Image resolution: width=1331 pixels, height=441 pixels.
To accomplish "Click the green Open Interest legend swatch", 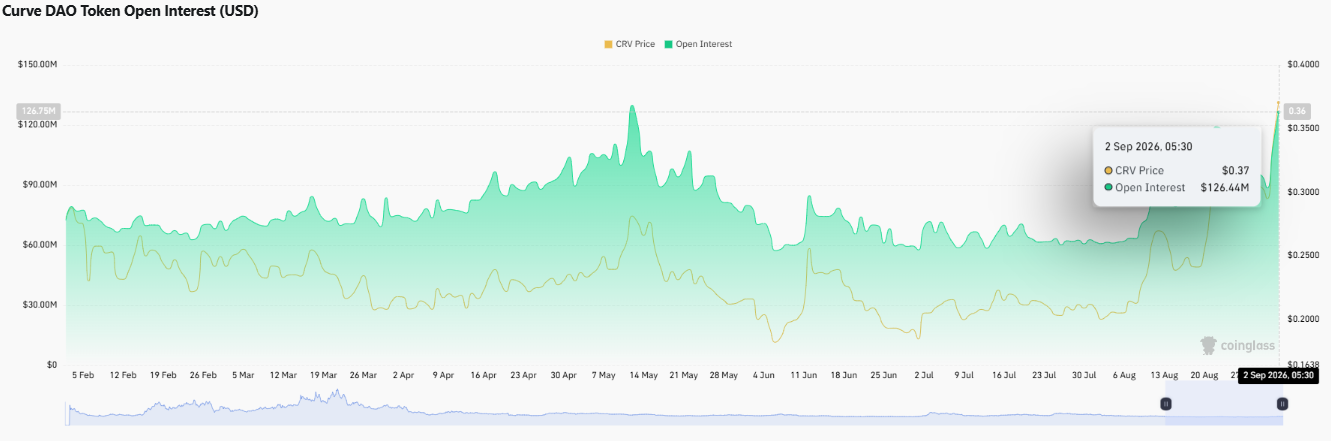I will [668, 44].
